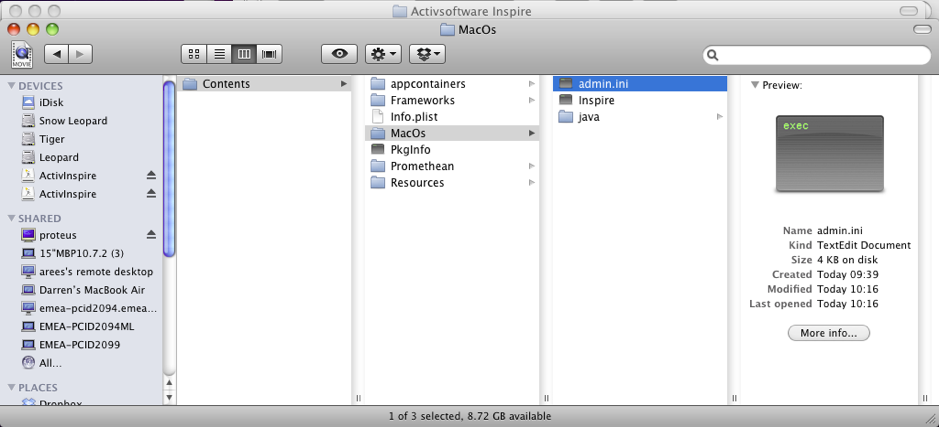Select the Info.plist file

[413, 117]
